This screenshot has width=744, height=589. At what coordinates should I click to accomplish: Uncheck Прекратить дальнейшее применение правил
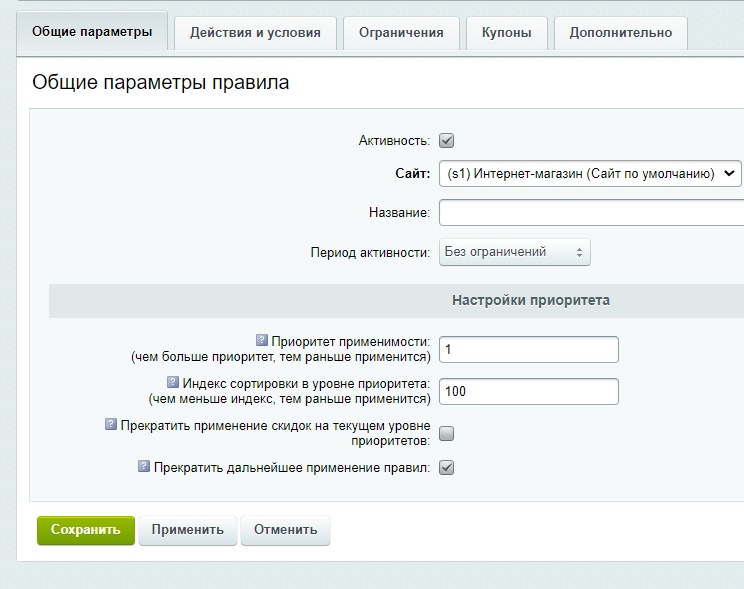point(446,467)
